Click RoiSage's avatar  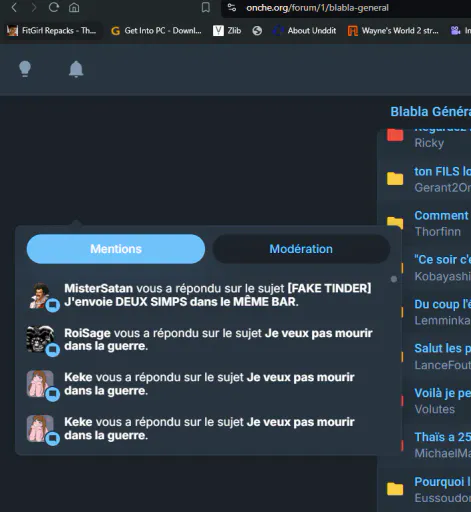point(40,339)
